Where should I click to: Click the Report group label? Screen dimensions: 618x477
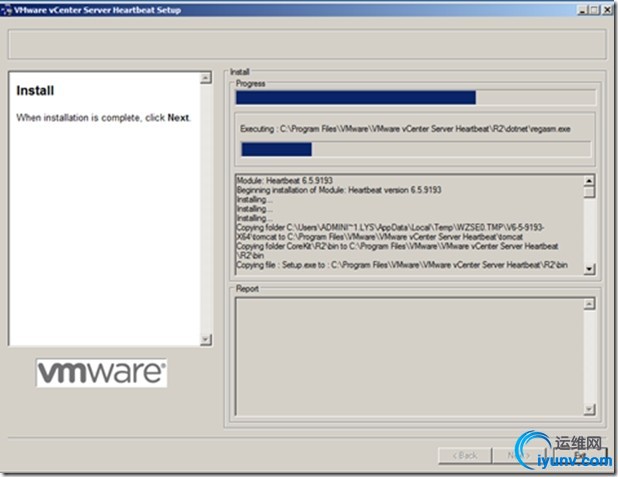[x=248, y=289]
